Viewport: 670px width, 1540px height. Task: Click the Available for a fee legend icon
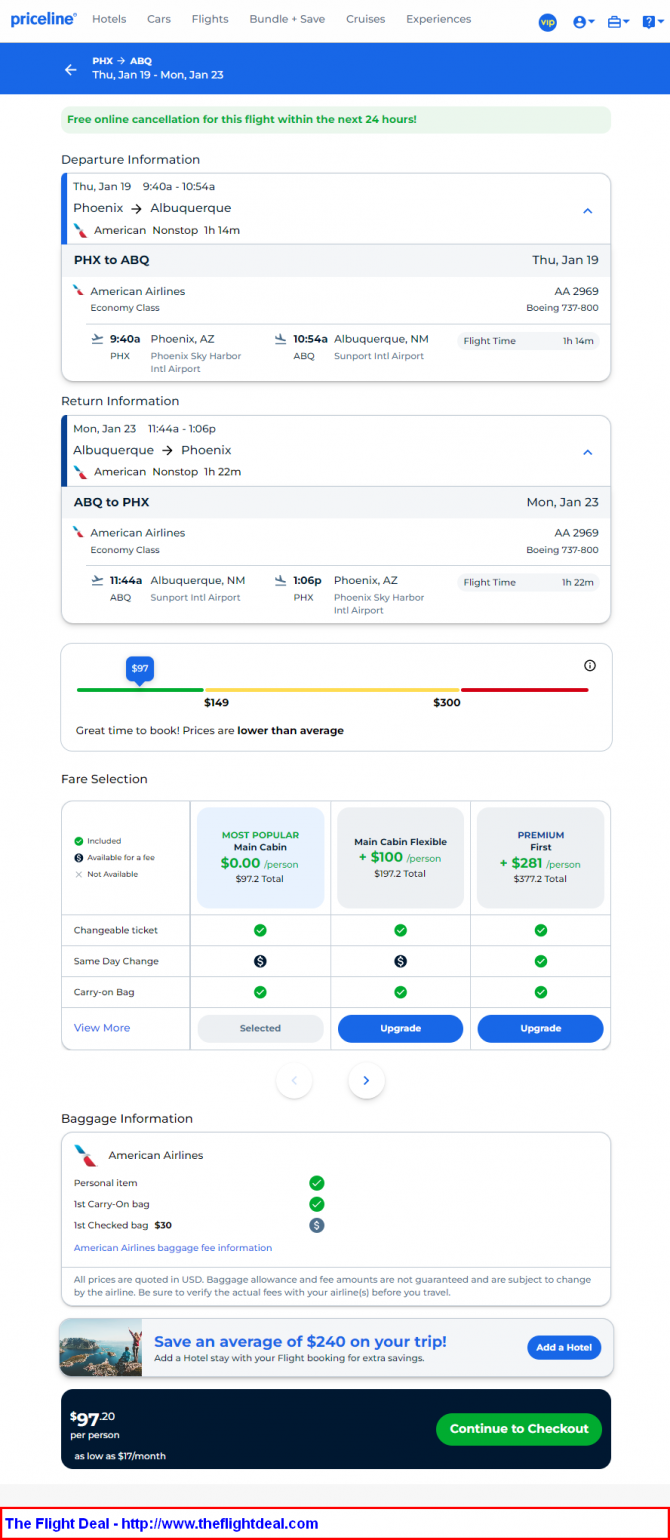pos(79,857)
